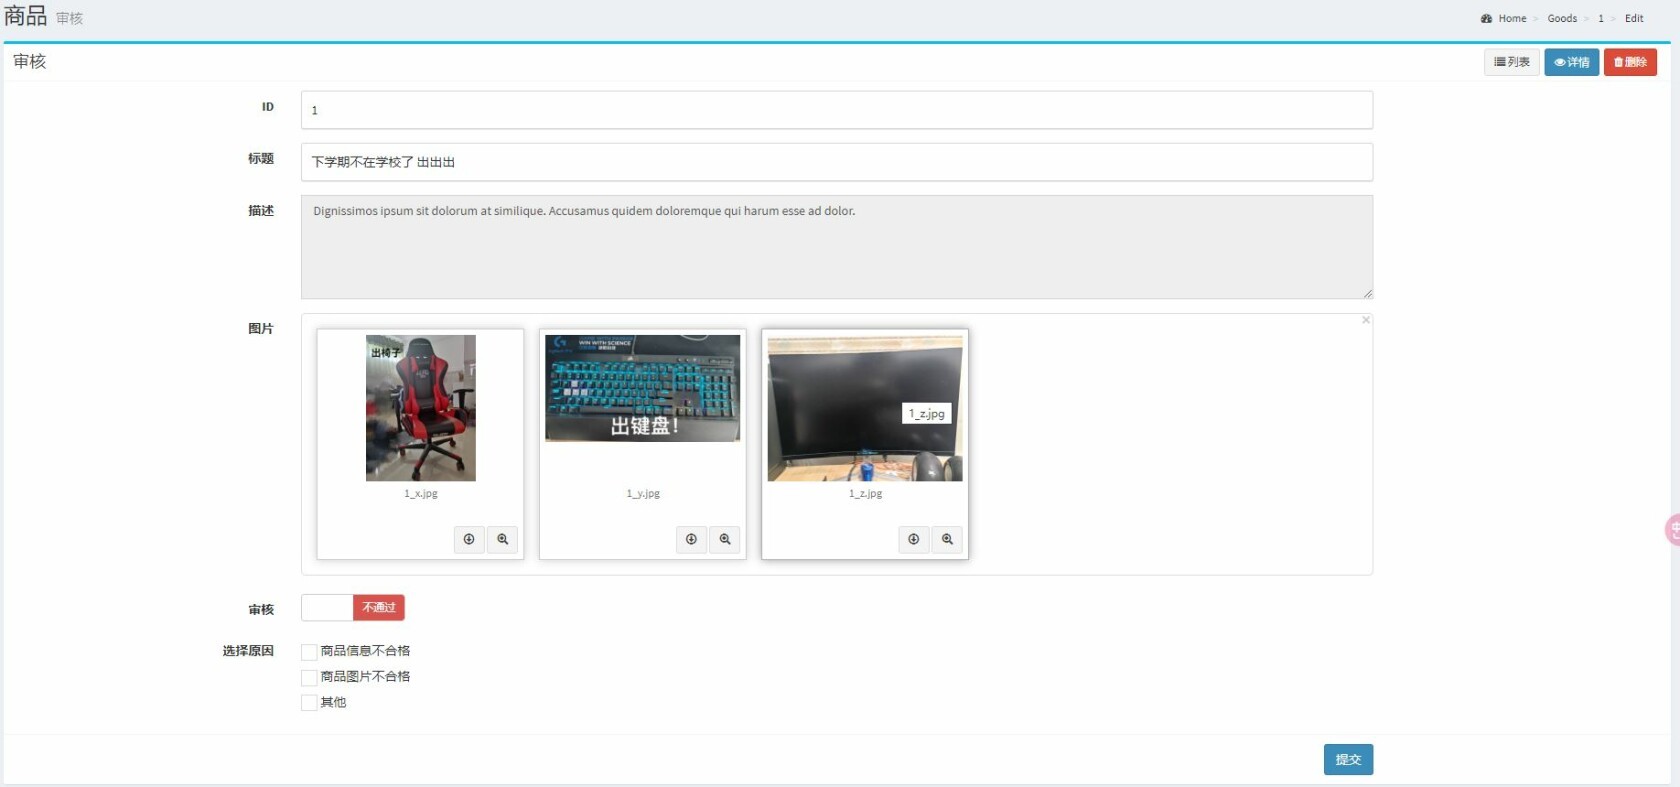This screenshot has height=787, width=1680.
Task: Click the zoom icon under 1_z.jpg
Action: coord(947,539)
